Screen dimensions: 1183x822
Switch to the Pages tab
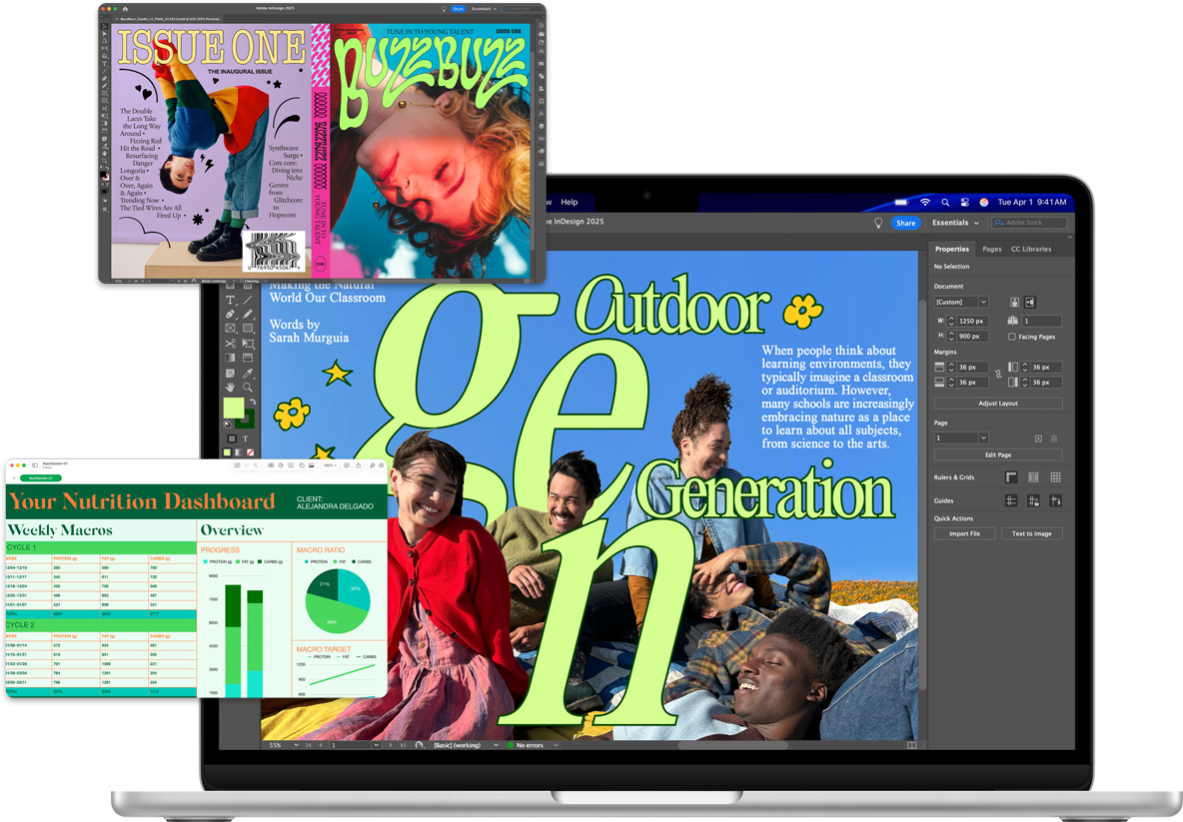(992, 249)
